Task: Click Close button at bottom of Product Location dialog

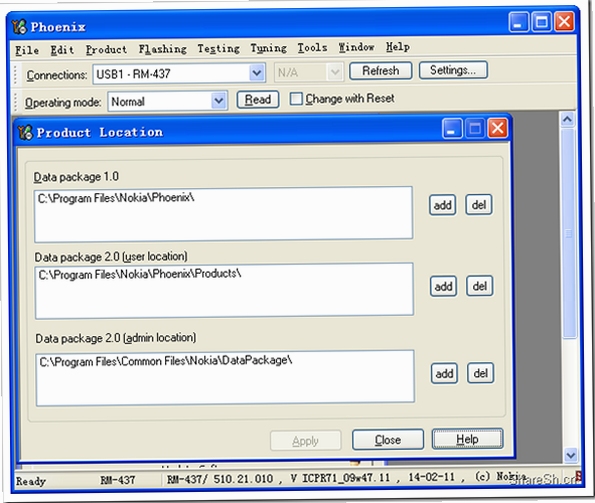Action: click(388, 440)
